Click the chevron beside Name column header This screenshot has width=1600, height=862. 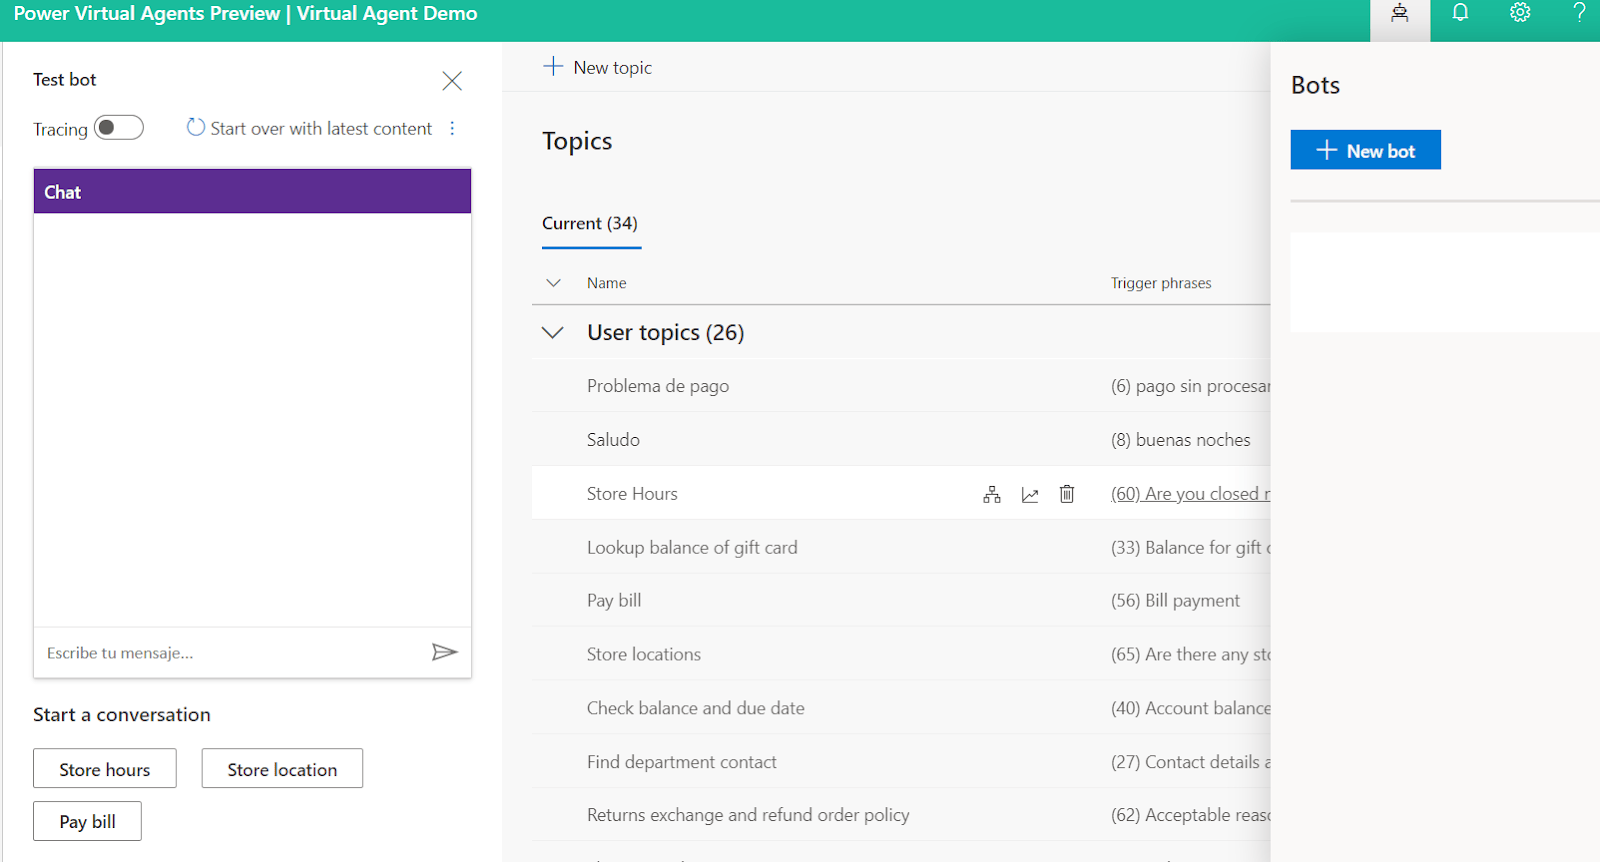click(x=553, y=283)
